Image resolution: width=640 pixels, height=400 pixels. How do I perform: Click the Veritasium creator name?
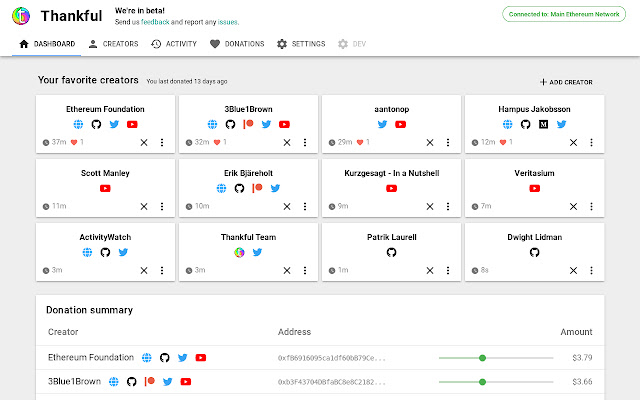tap(534, 173)
